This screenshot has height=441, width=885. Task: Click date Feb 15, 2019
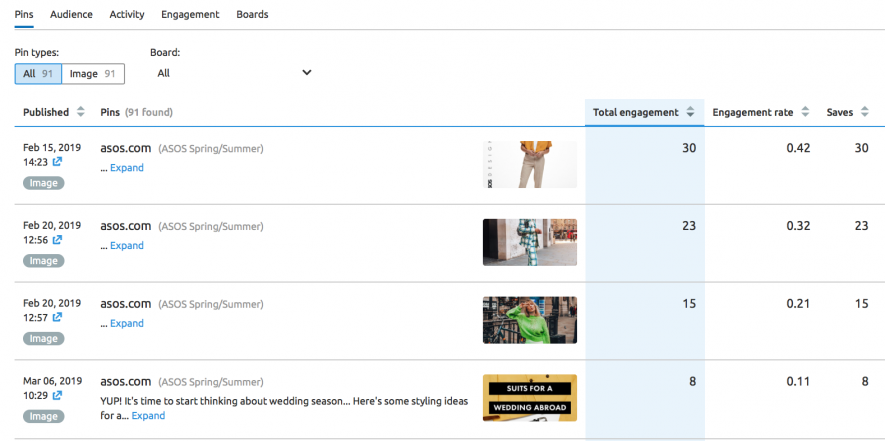click(x=52, y=147)
